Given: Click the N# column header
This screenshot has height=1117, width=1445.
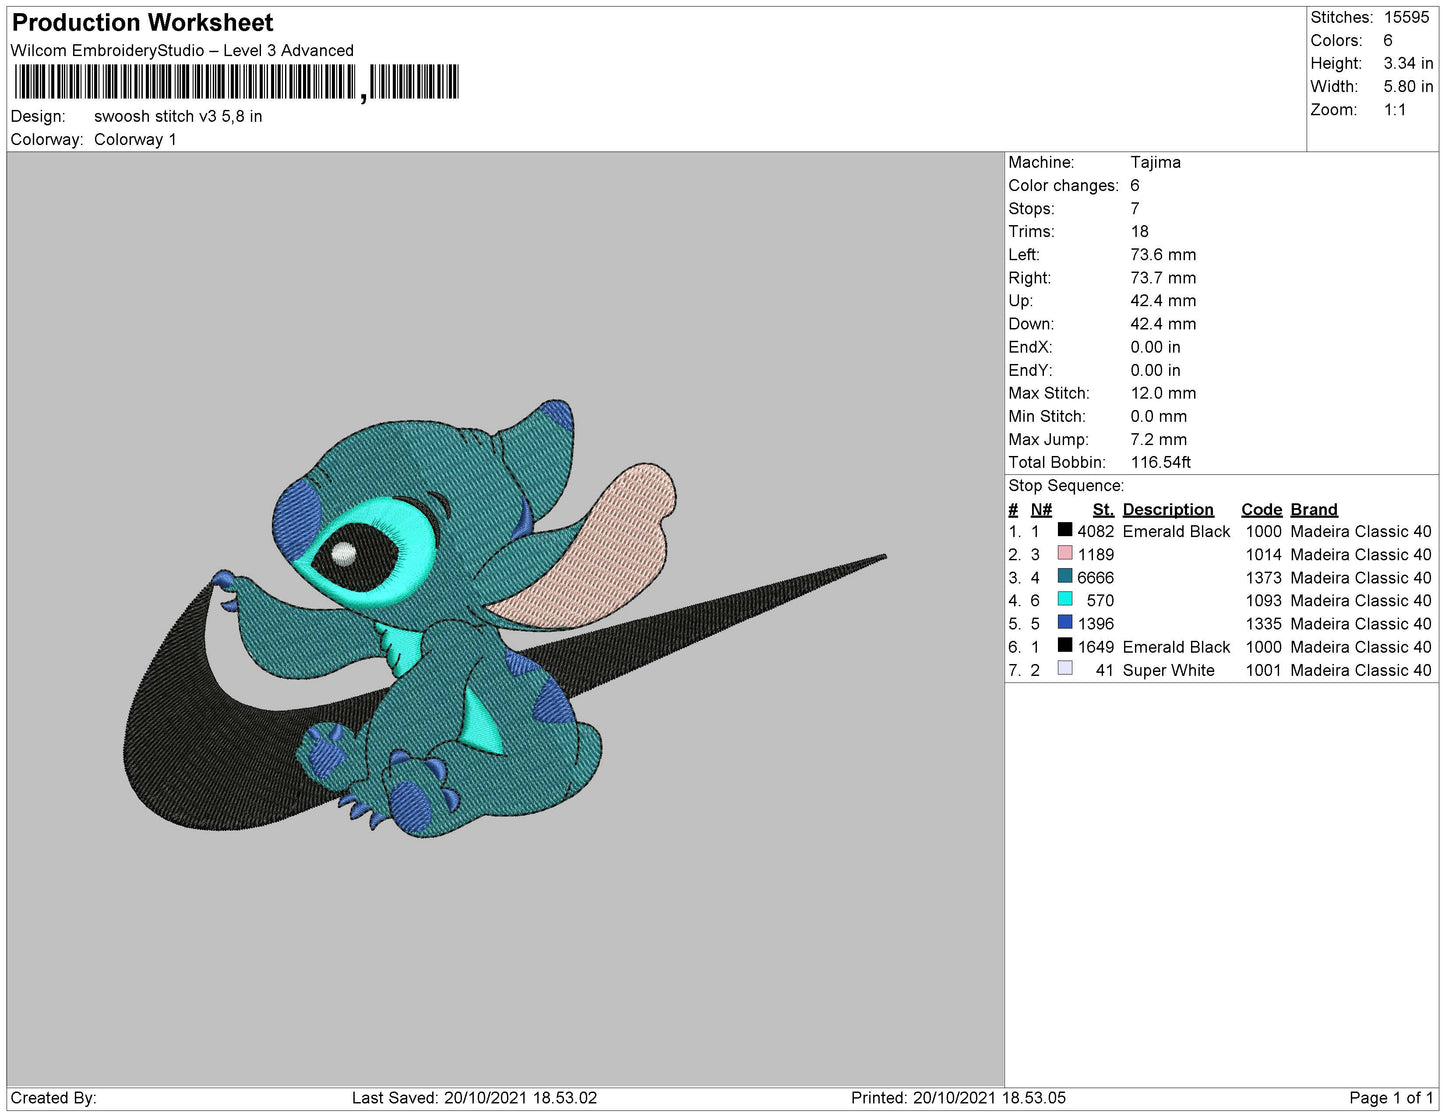Looking at the screenshot, I should click(x=1041, y=509).
